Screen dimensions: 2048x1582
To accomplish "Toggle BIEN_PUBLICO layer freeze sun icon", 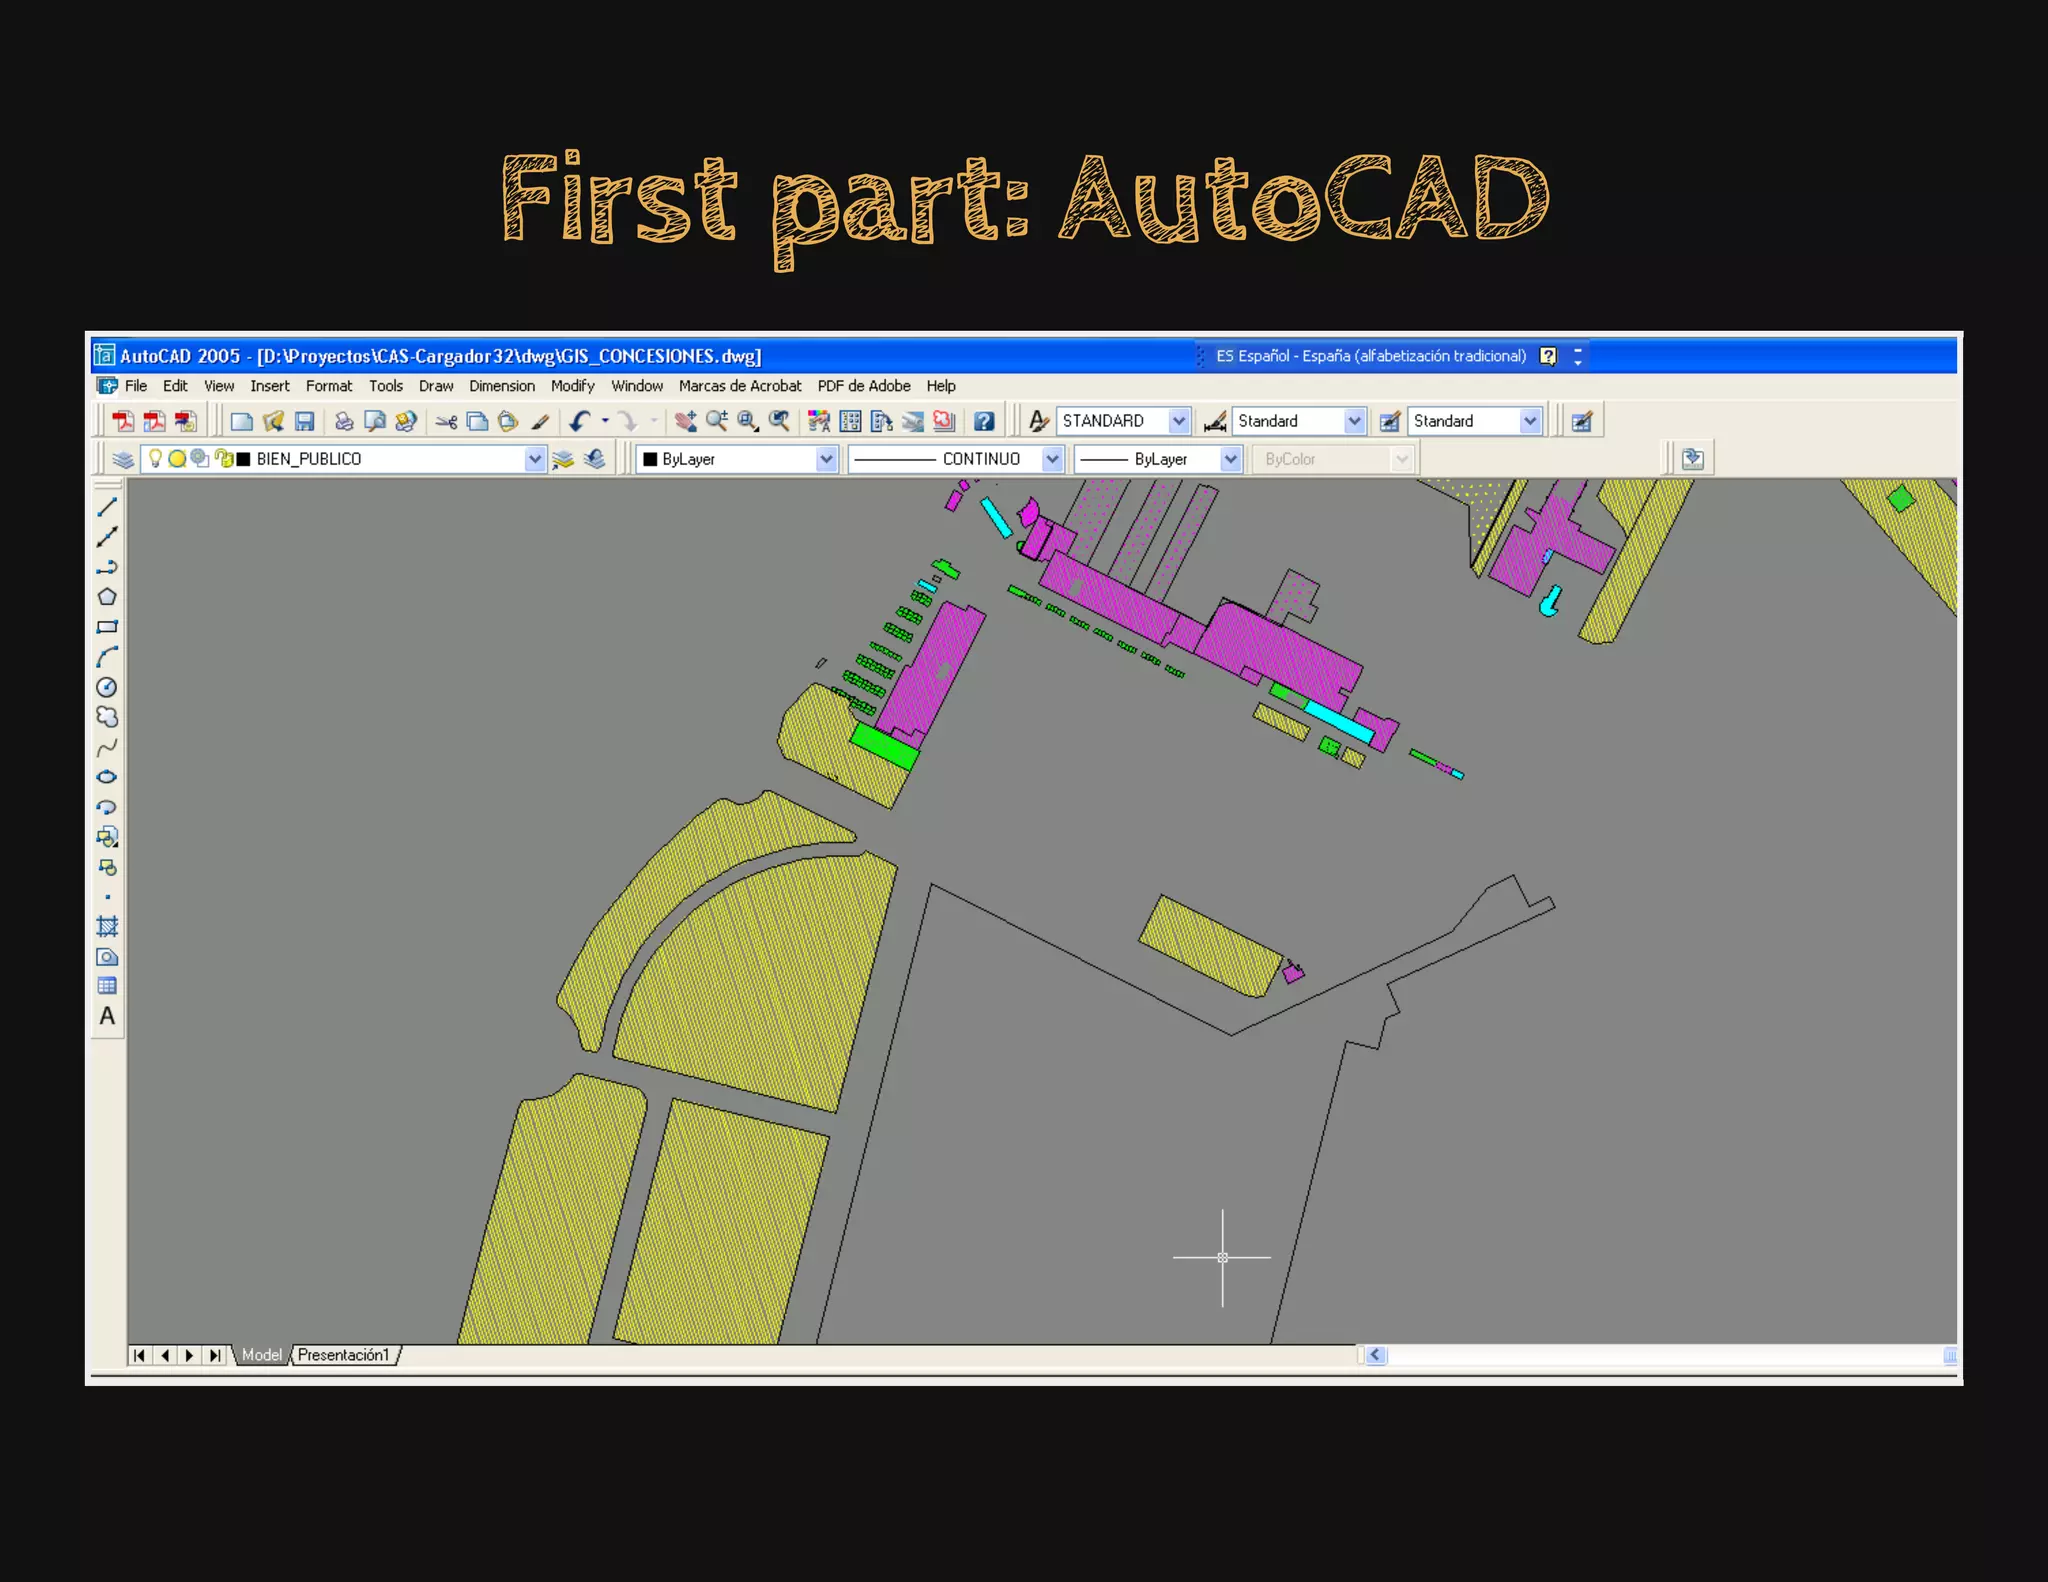I will (177, 458).
